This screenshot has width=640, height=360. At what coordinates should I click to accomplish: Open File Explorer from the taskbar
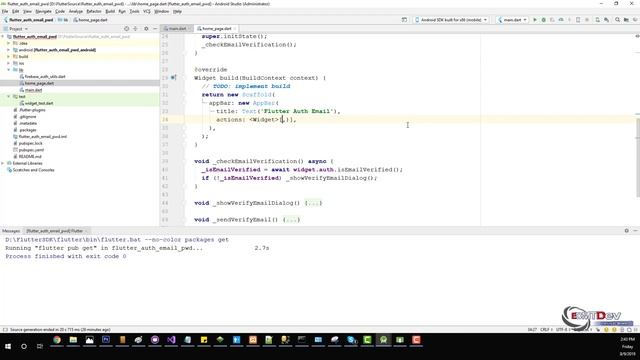73,340
